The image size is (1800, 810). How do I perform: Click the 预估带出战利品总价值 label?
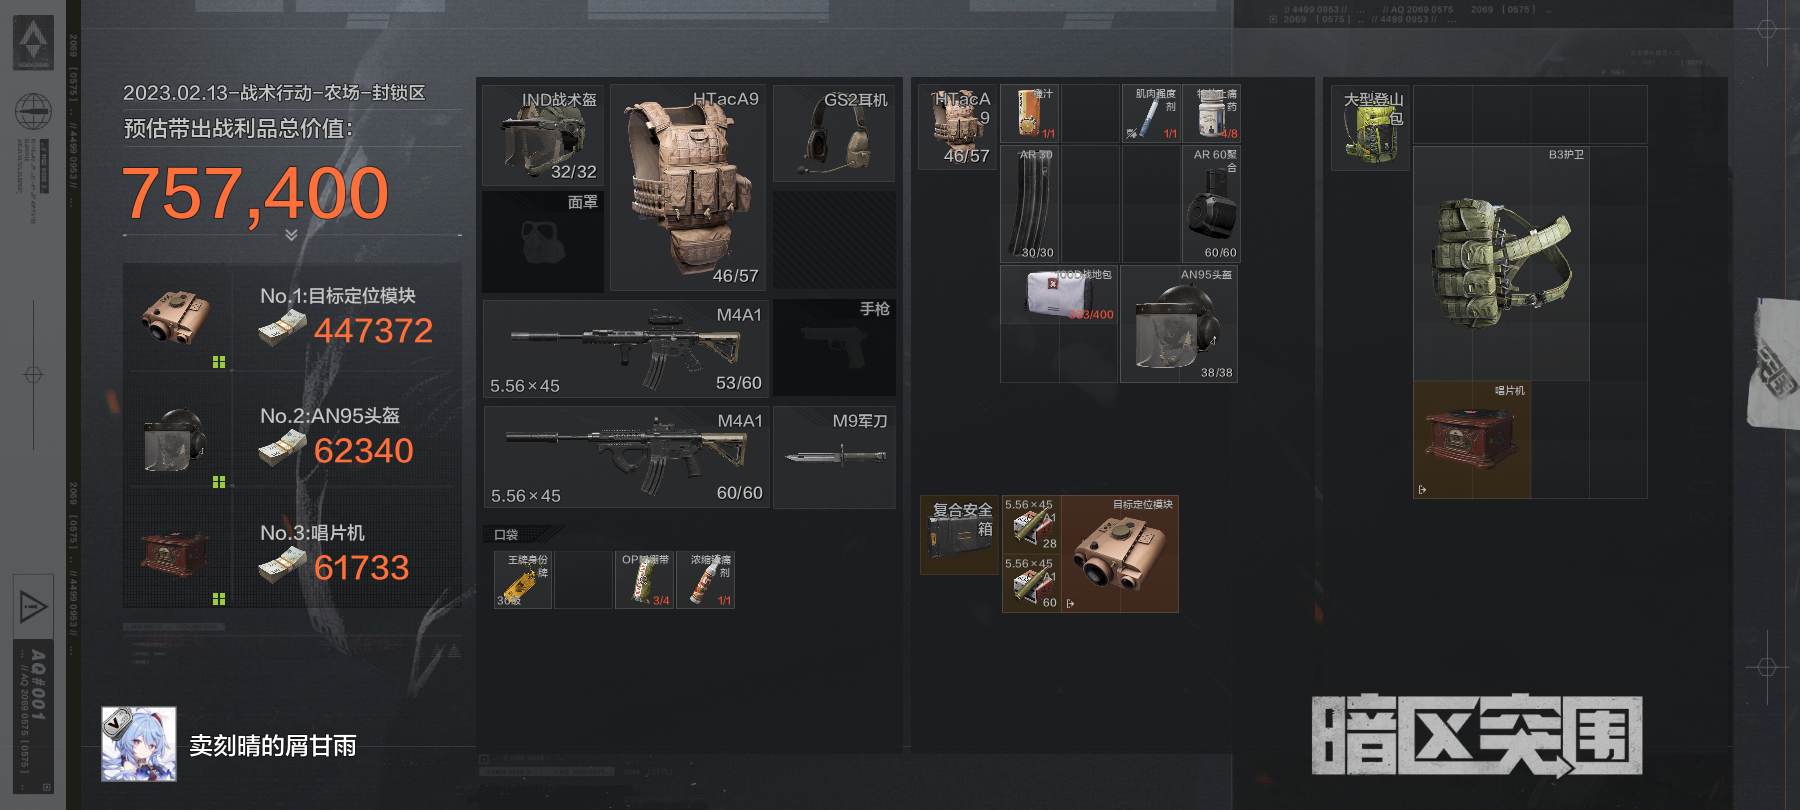coord(238,129)
